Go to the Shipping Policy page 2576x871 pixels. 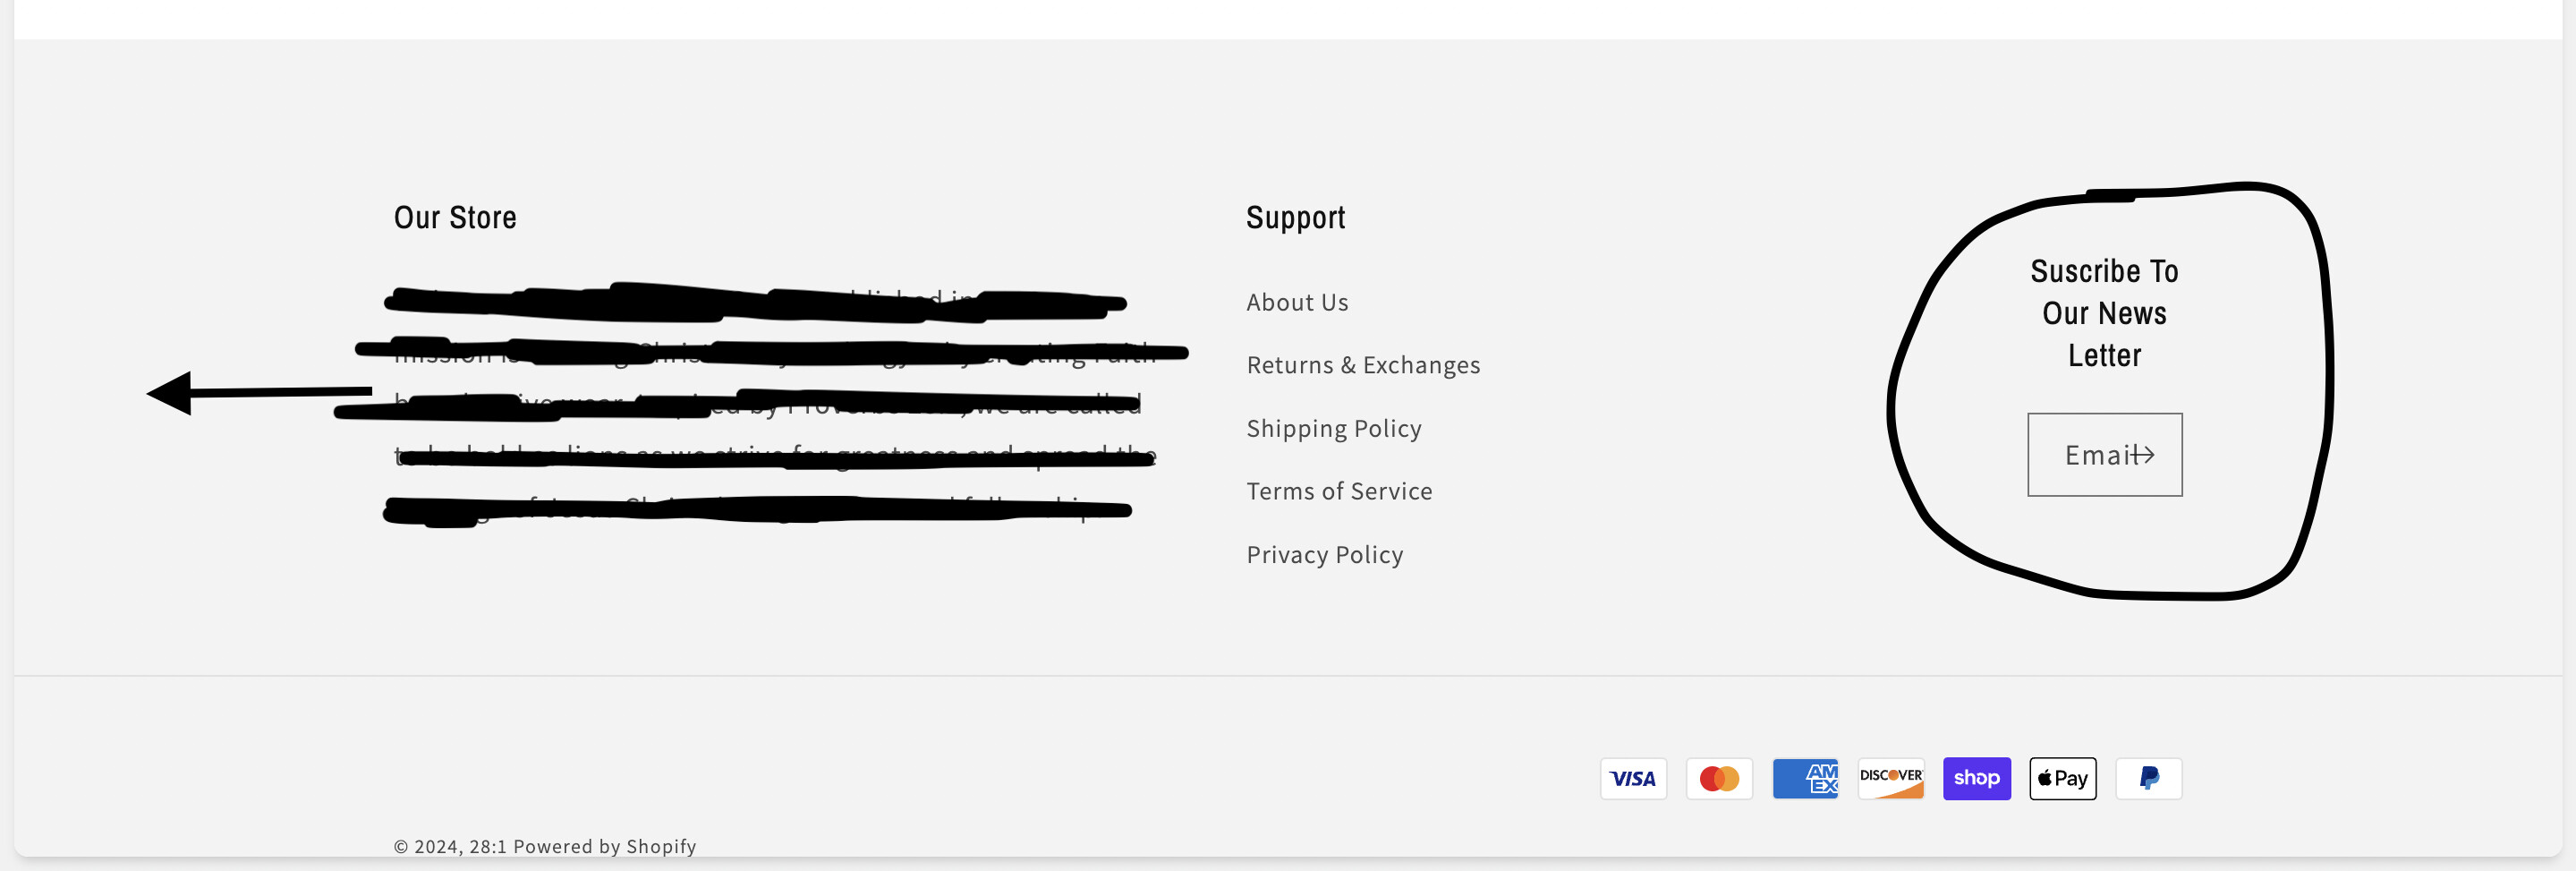pyautogui.click(x=1333, y=428)
